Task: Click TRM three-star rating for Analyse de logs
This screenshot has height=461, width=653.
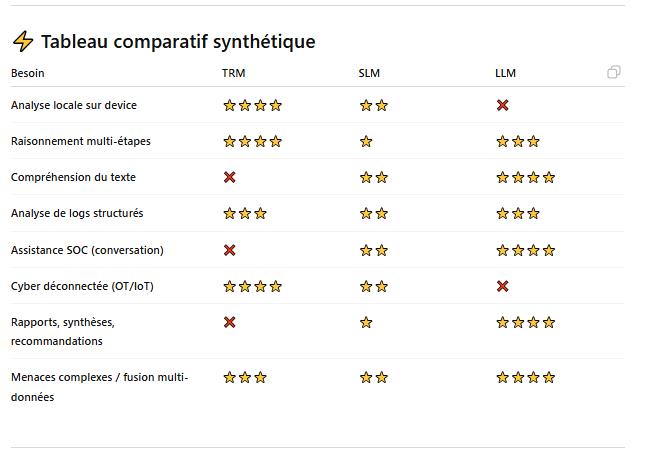Action: 245,213
